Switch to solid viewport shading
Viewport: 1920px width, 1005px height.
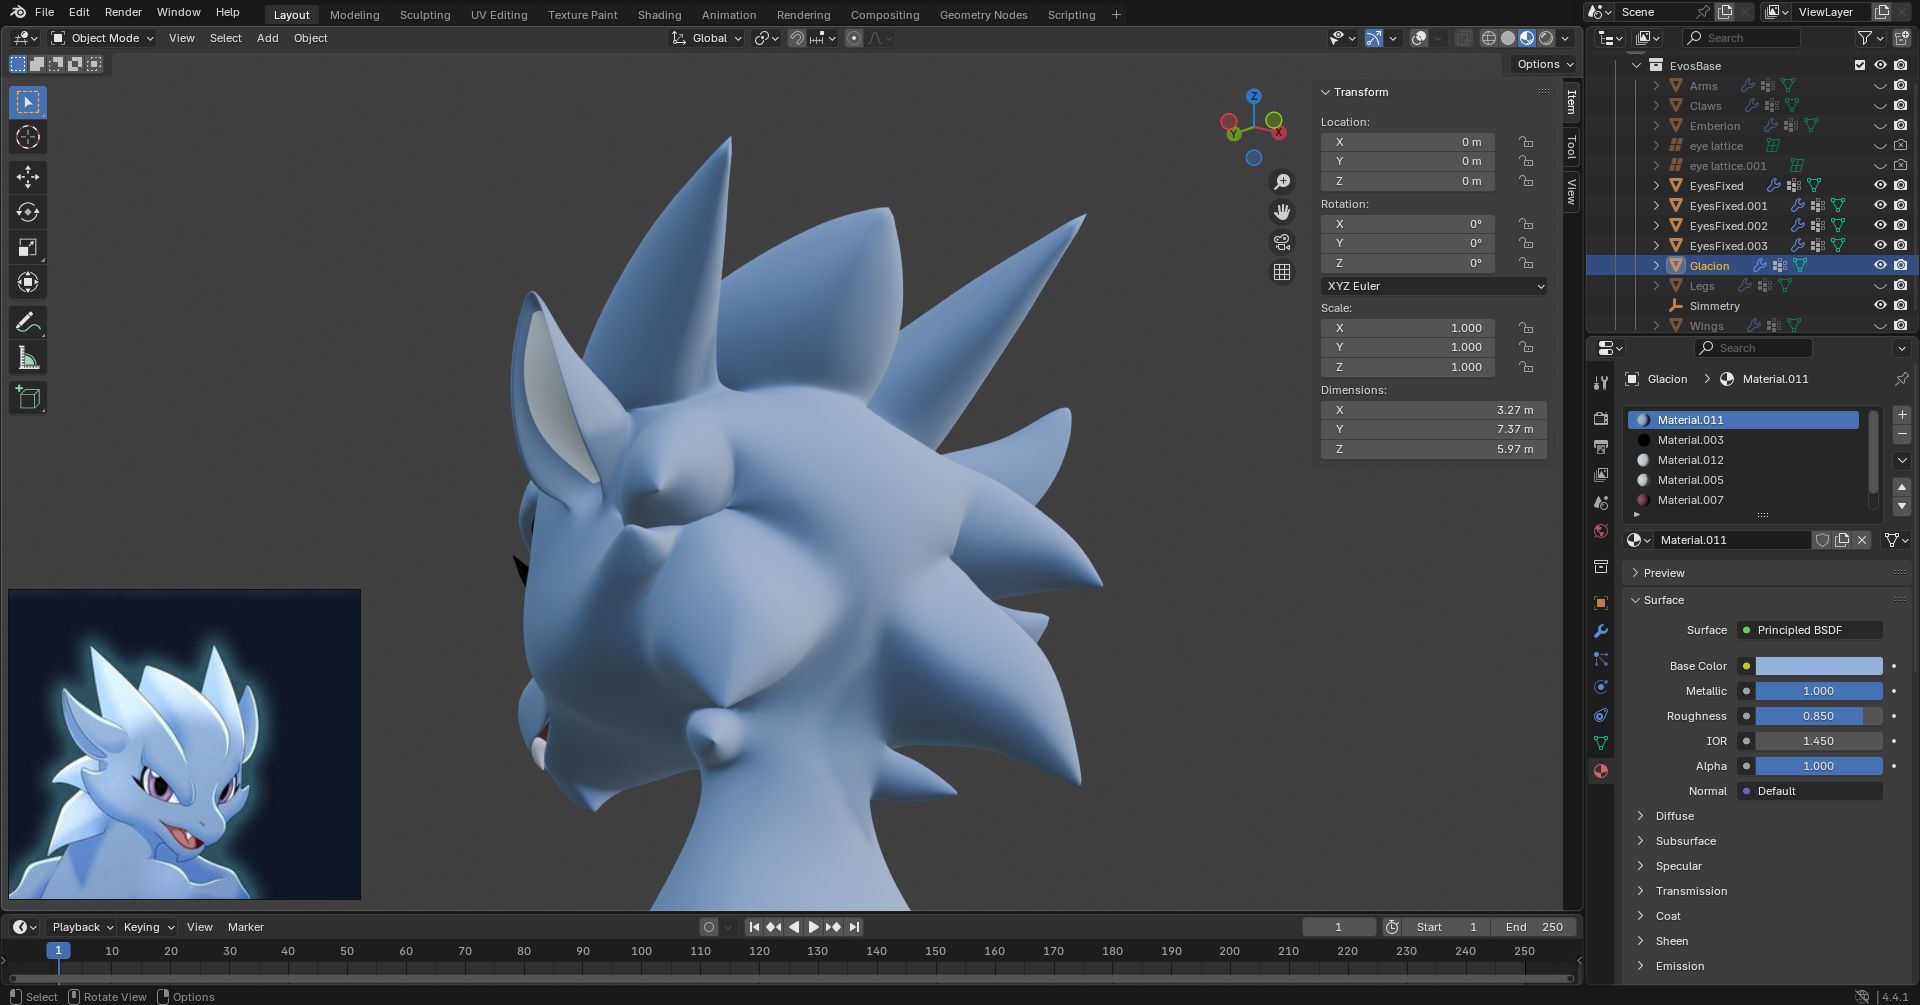click(x=1507, y=38)
